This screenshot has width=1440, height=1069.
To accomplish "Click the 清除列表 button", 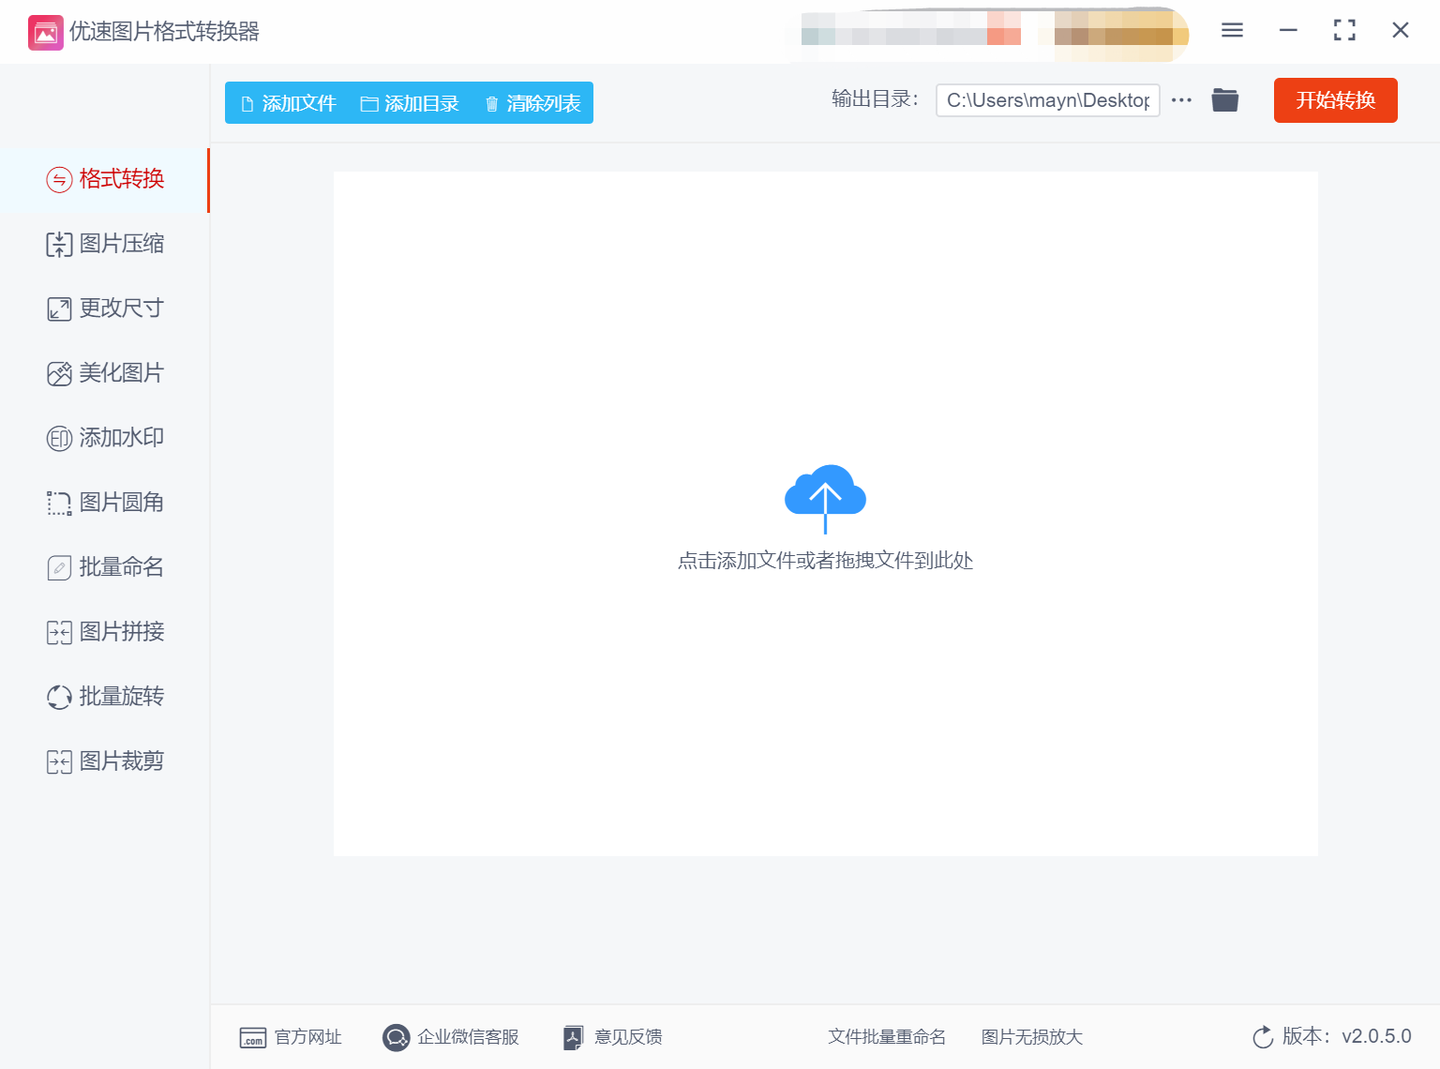I will click(532, 104).
